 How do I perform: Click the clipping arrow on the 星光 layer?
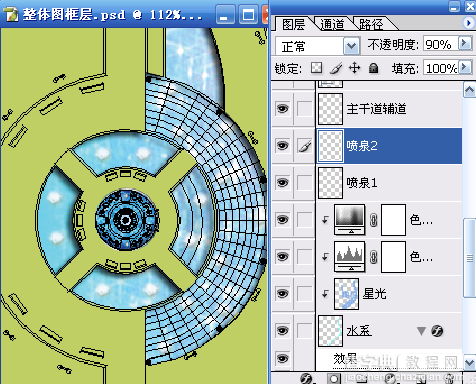click(x=325, y=294)
